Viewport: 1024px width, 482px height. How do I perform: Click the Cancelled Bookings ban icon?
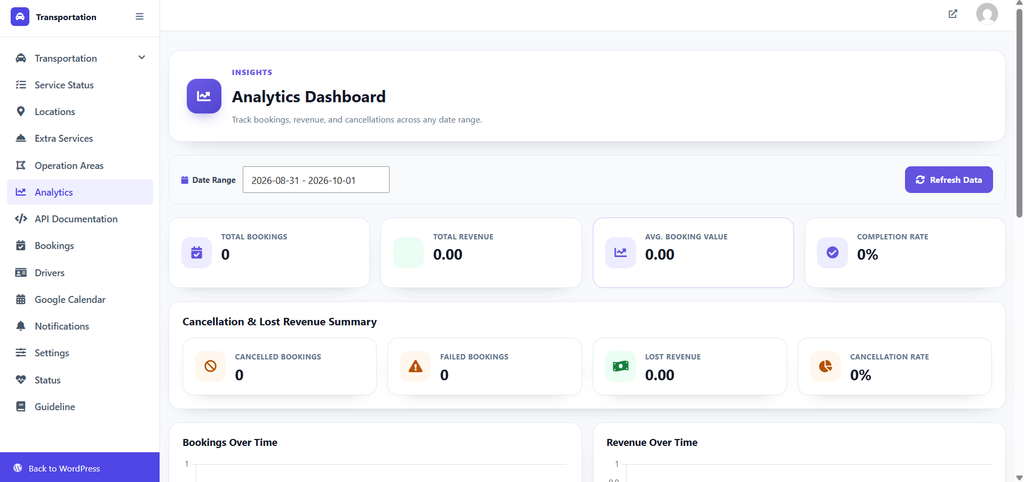point(210,366)
